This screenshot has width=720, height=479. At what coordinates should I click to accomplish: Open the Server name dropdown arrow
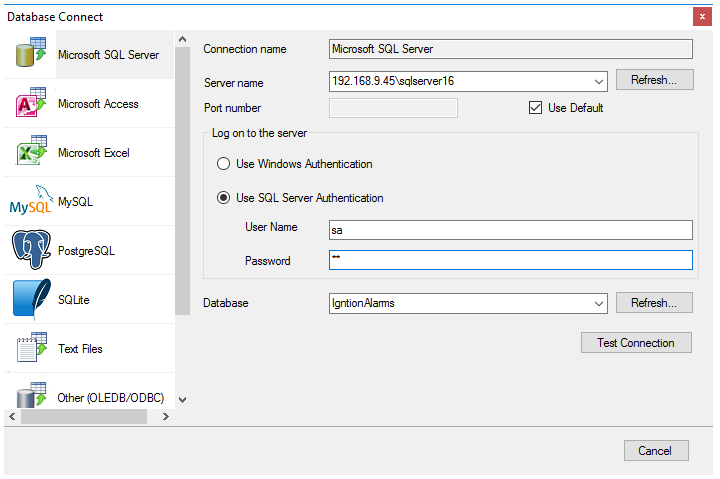point(598,81)
